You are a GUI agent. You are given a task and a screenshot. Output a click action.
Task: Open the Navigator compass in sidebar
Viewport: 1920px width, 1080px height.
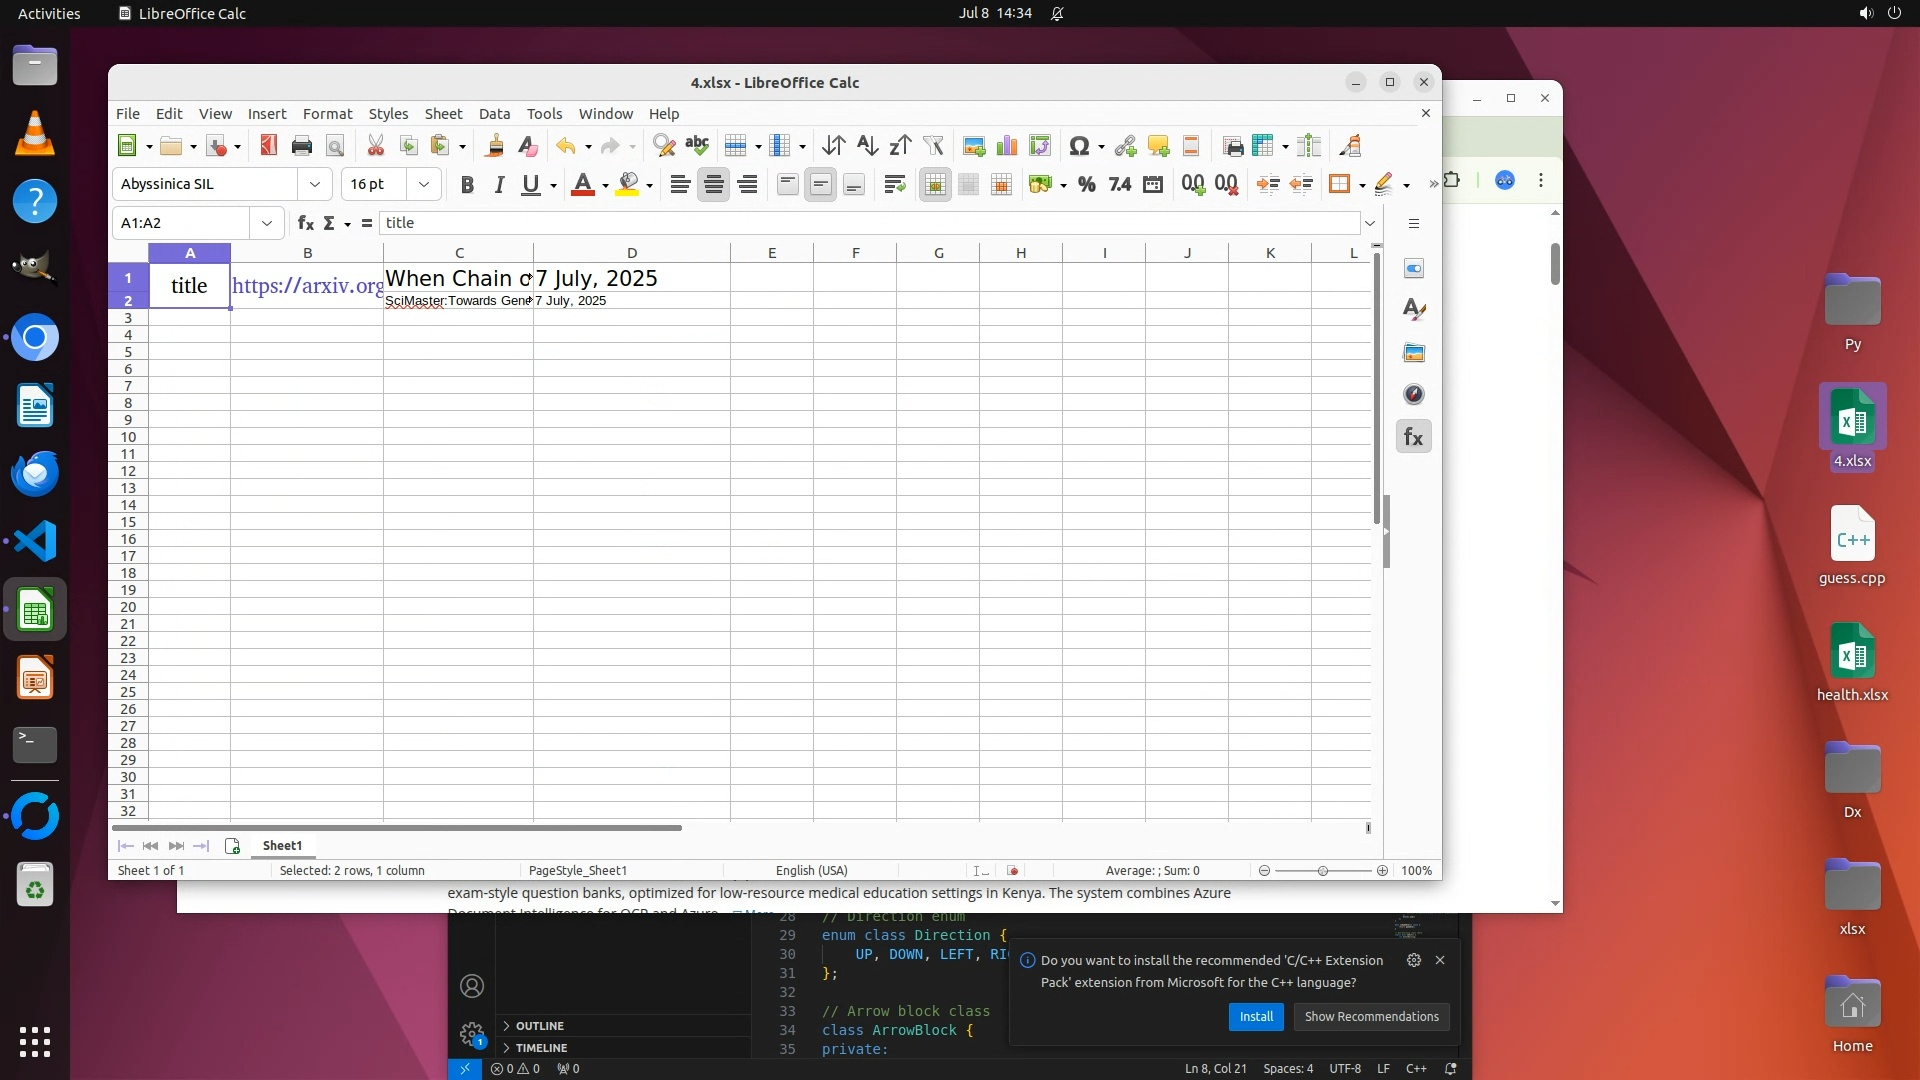click(1413, 394)
